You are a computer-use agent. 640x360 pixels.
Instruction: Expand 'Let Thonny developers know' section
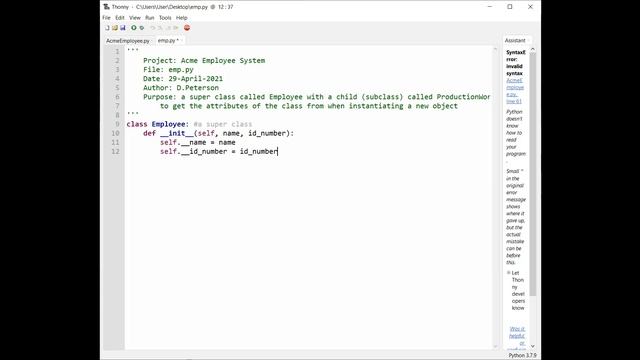[x=509, y=273]
